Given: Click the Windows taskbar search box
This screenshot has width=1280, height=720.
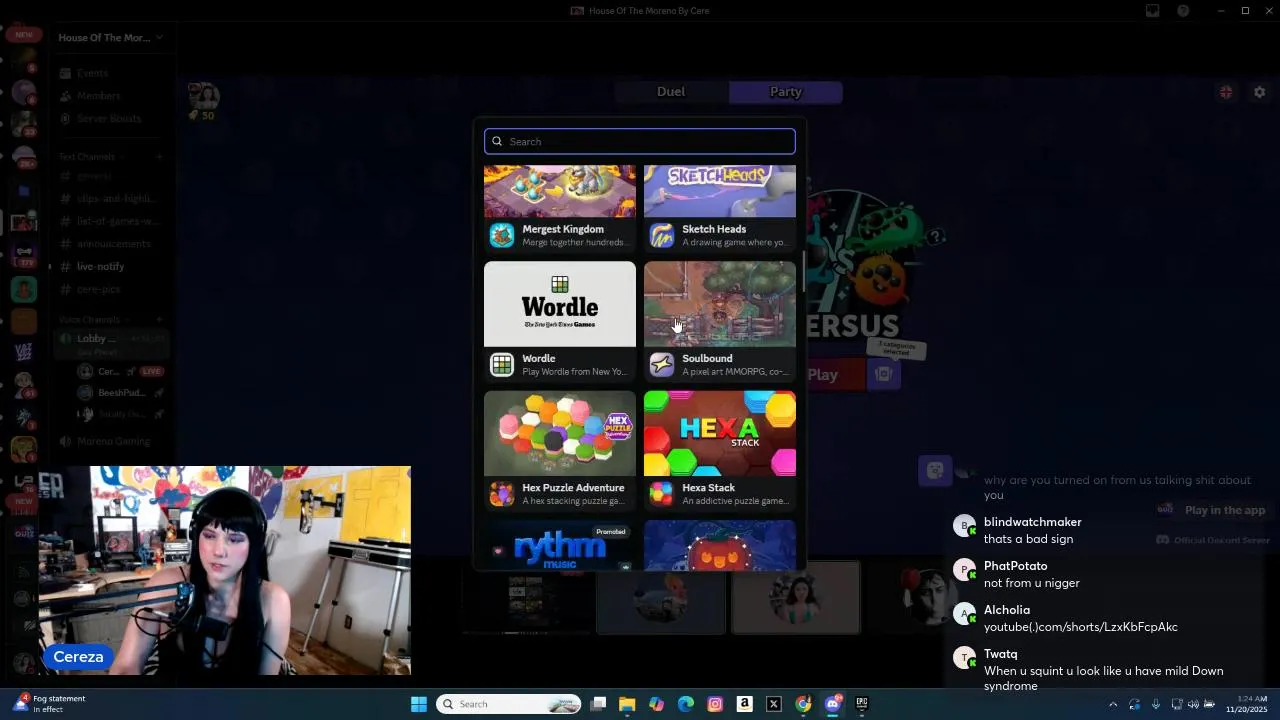Looking at the screenshot, I should pyautogui.click(x=510, y=704).
